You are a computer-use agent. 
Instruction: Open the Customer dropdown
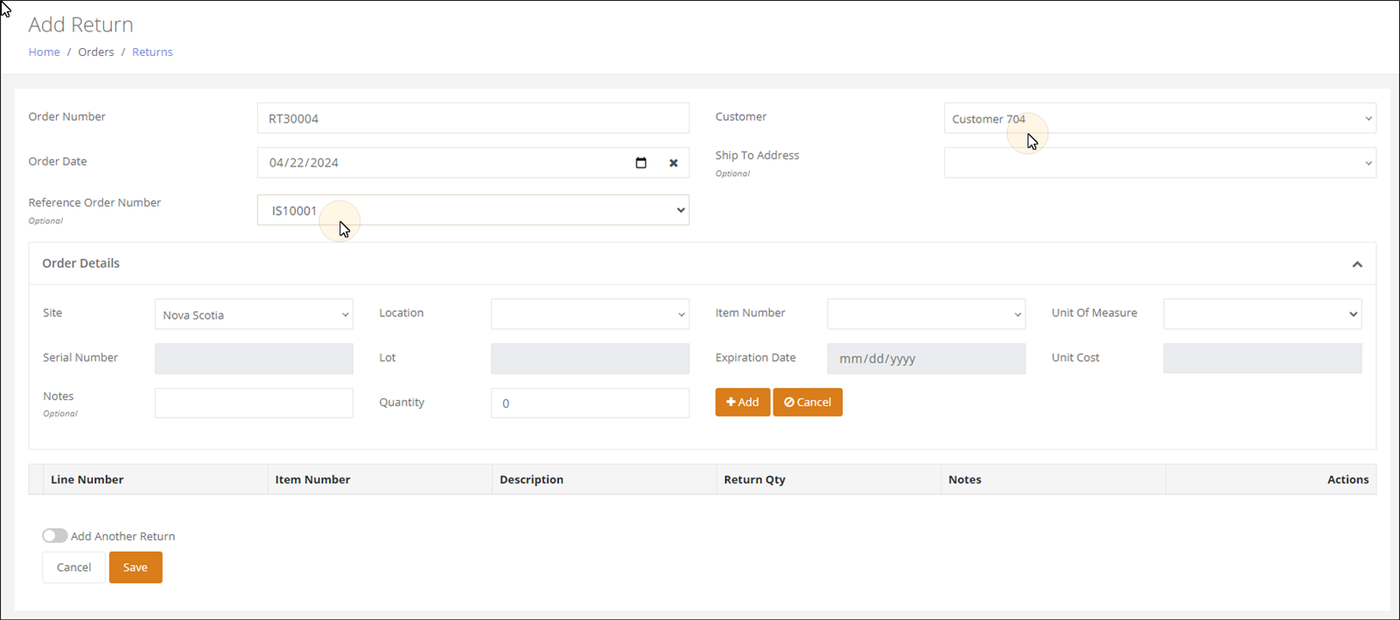(x=1160, y=118)
